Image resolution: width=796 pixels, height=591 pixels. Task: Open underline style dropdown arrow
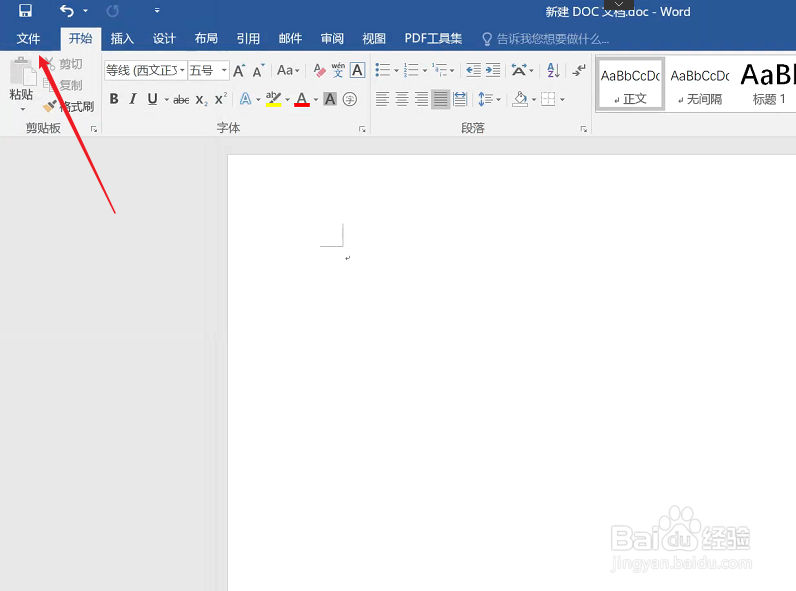click(166, 100)
